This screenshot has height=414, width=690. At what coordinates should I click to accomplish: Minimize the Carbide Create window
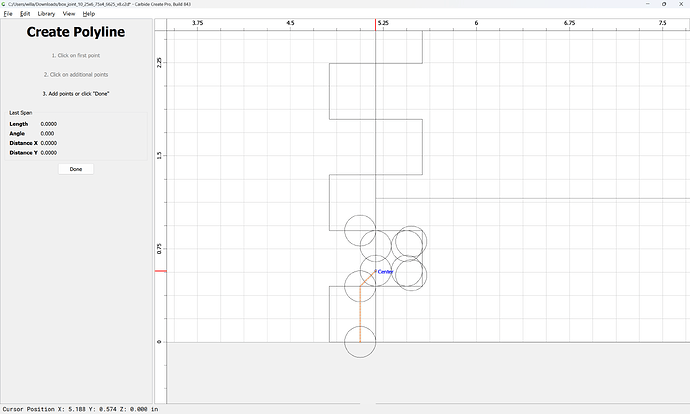[648, 4]
